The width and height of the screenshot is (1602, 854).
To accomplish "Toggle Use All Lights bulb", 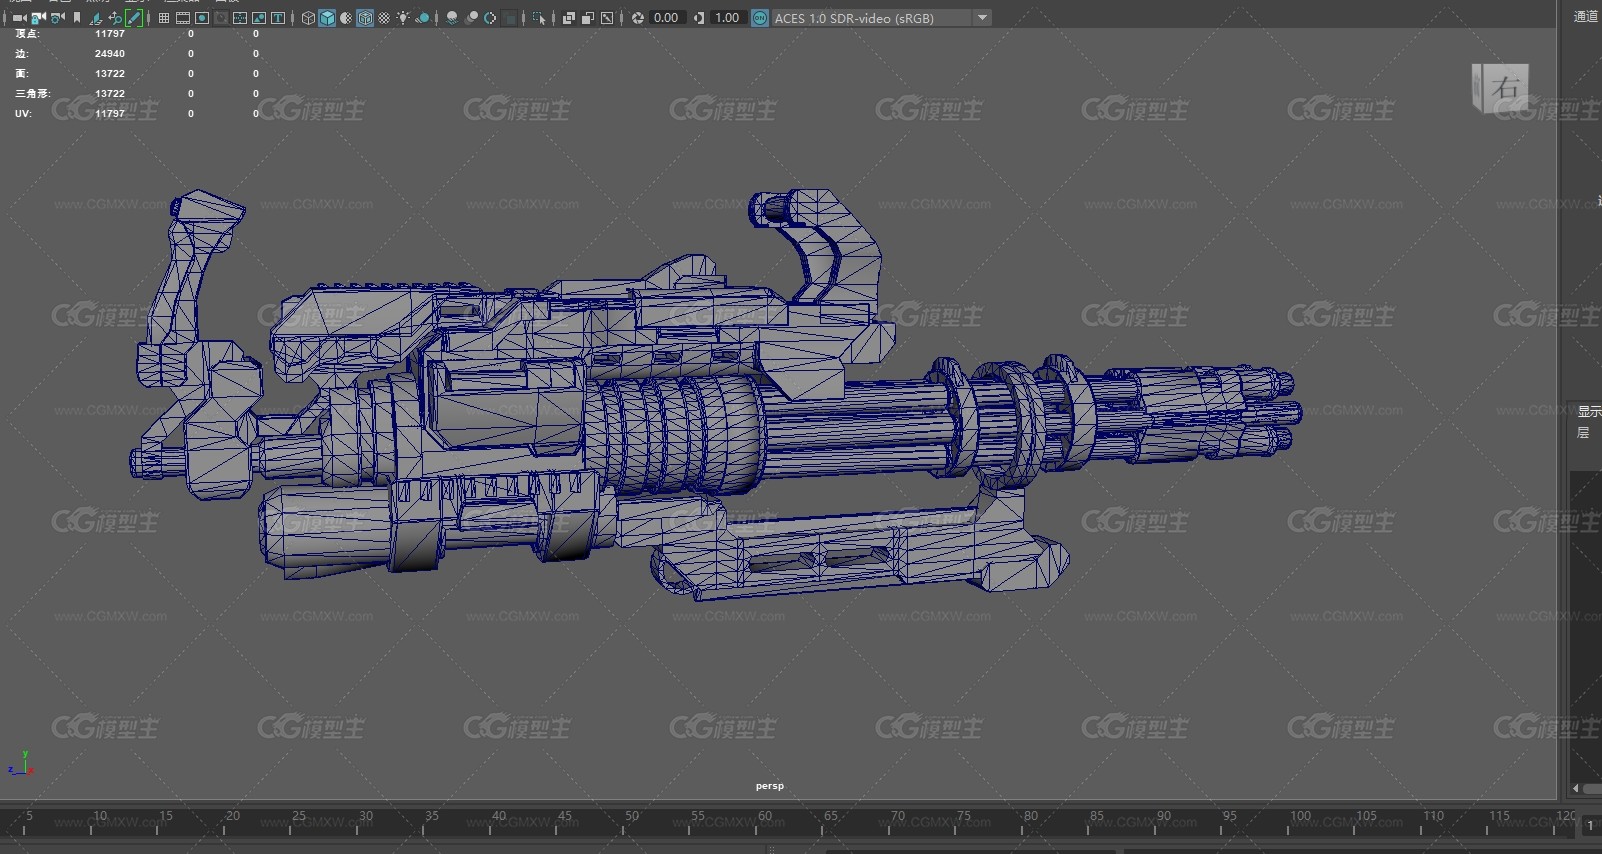I will point(403,18).
